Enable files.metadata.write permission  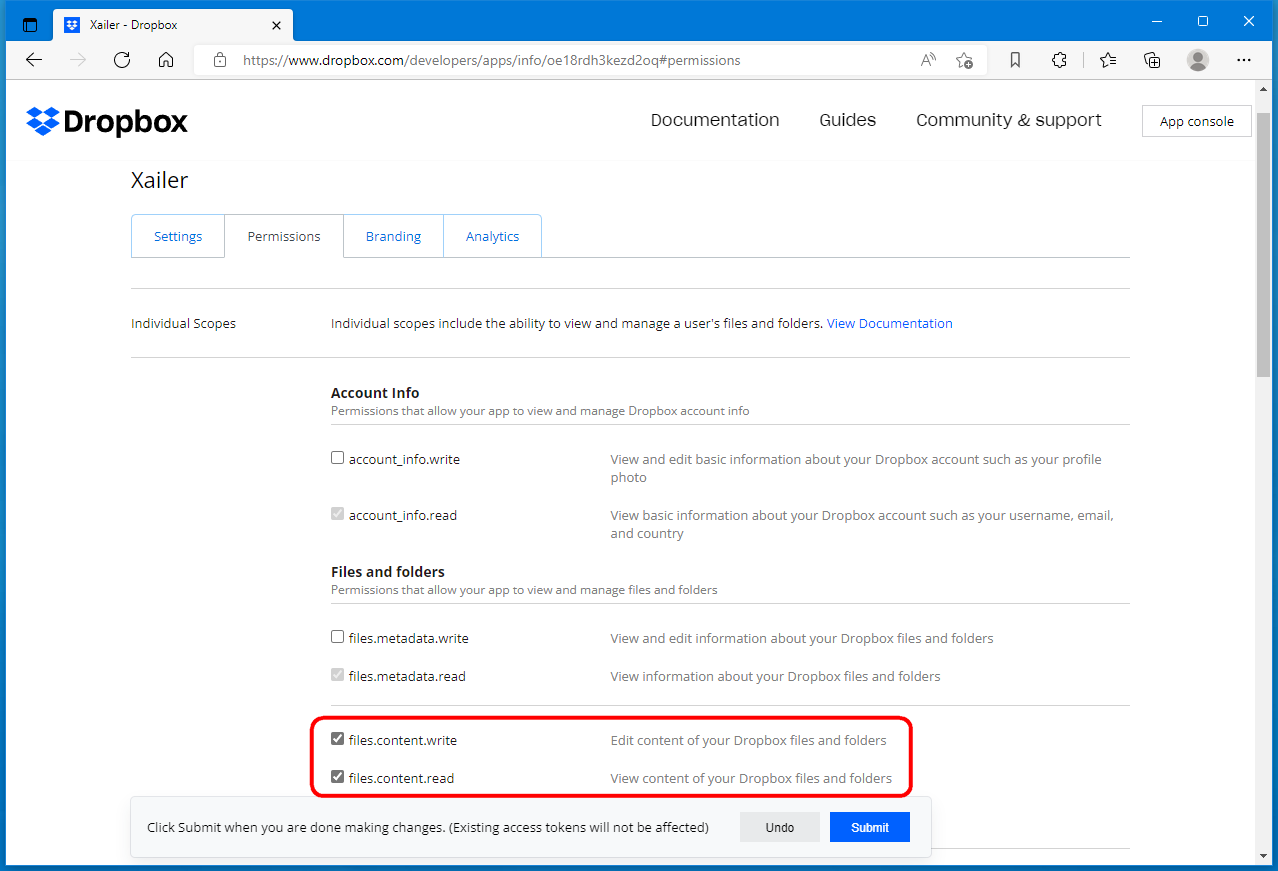[338, 636]
